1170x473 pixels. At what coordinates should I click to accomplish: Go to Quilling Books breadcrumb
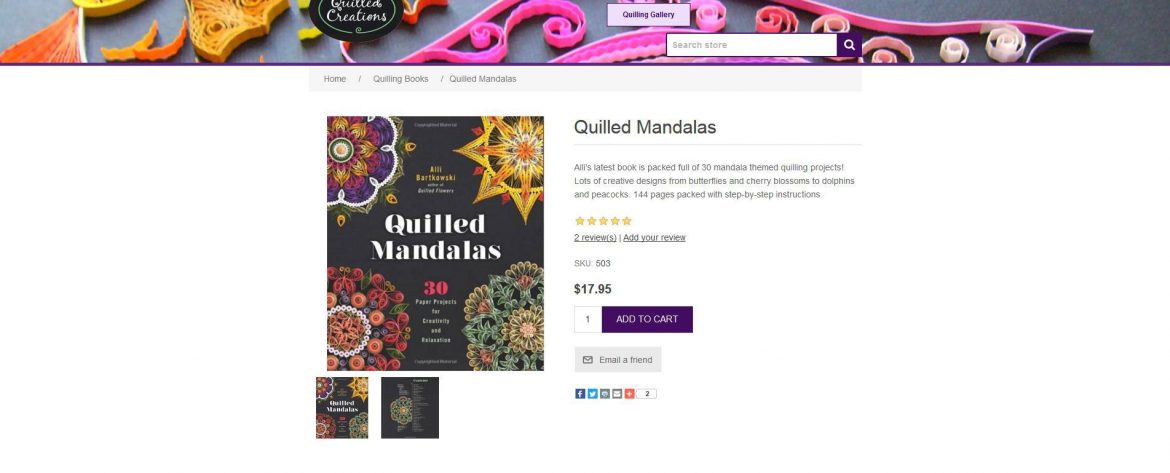[401, 79]
